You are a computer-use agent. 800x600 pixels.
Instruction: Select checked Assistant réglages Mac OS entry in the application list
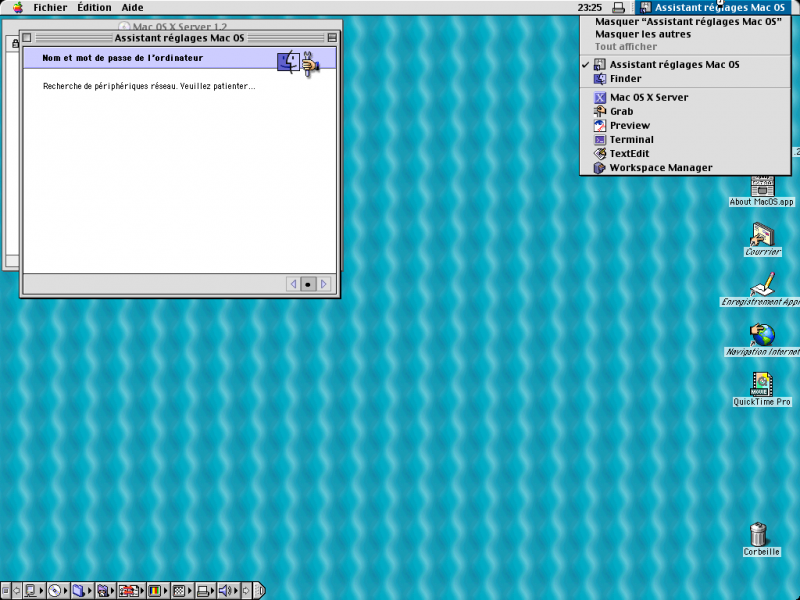coord(685,64)
